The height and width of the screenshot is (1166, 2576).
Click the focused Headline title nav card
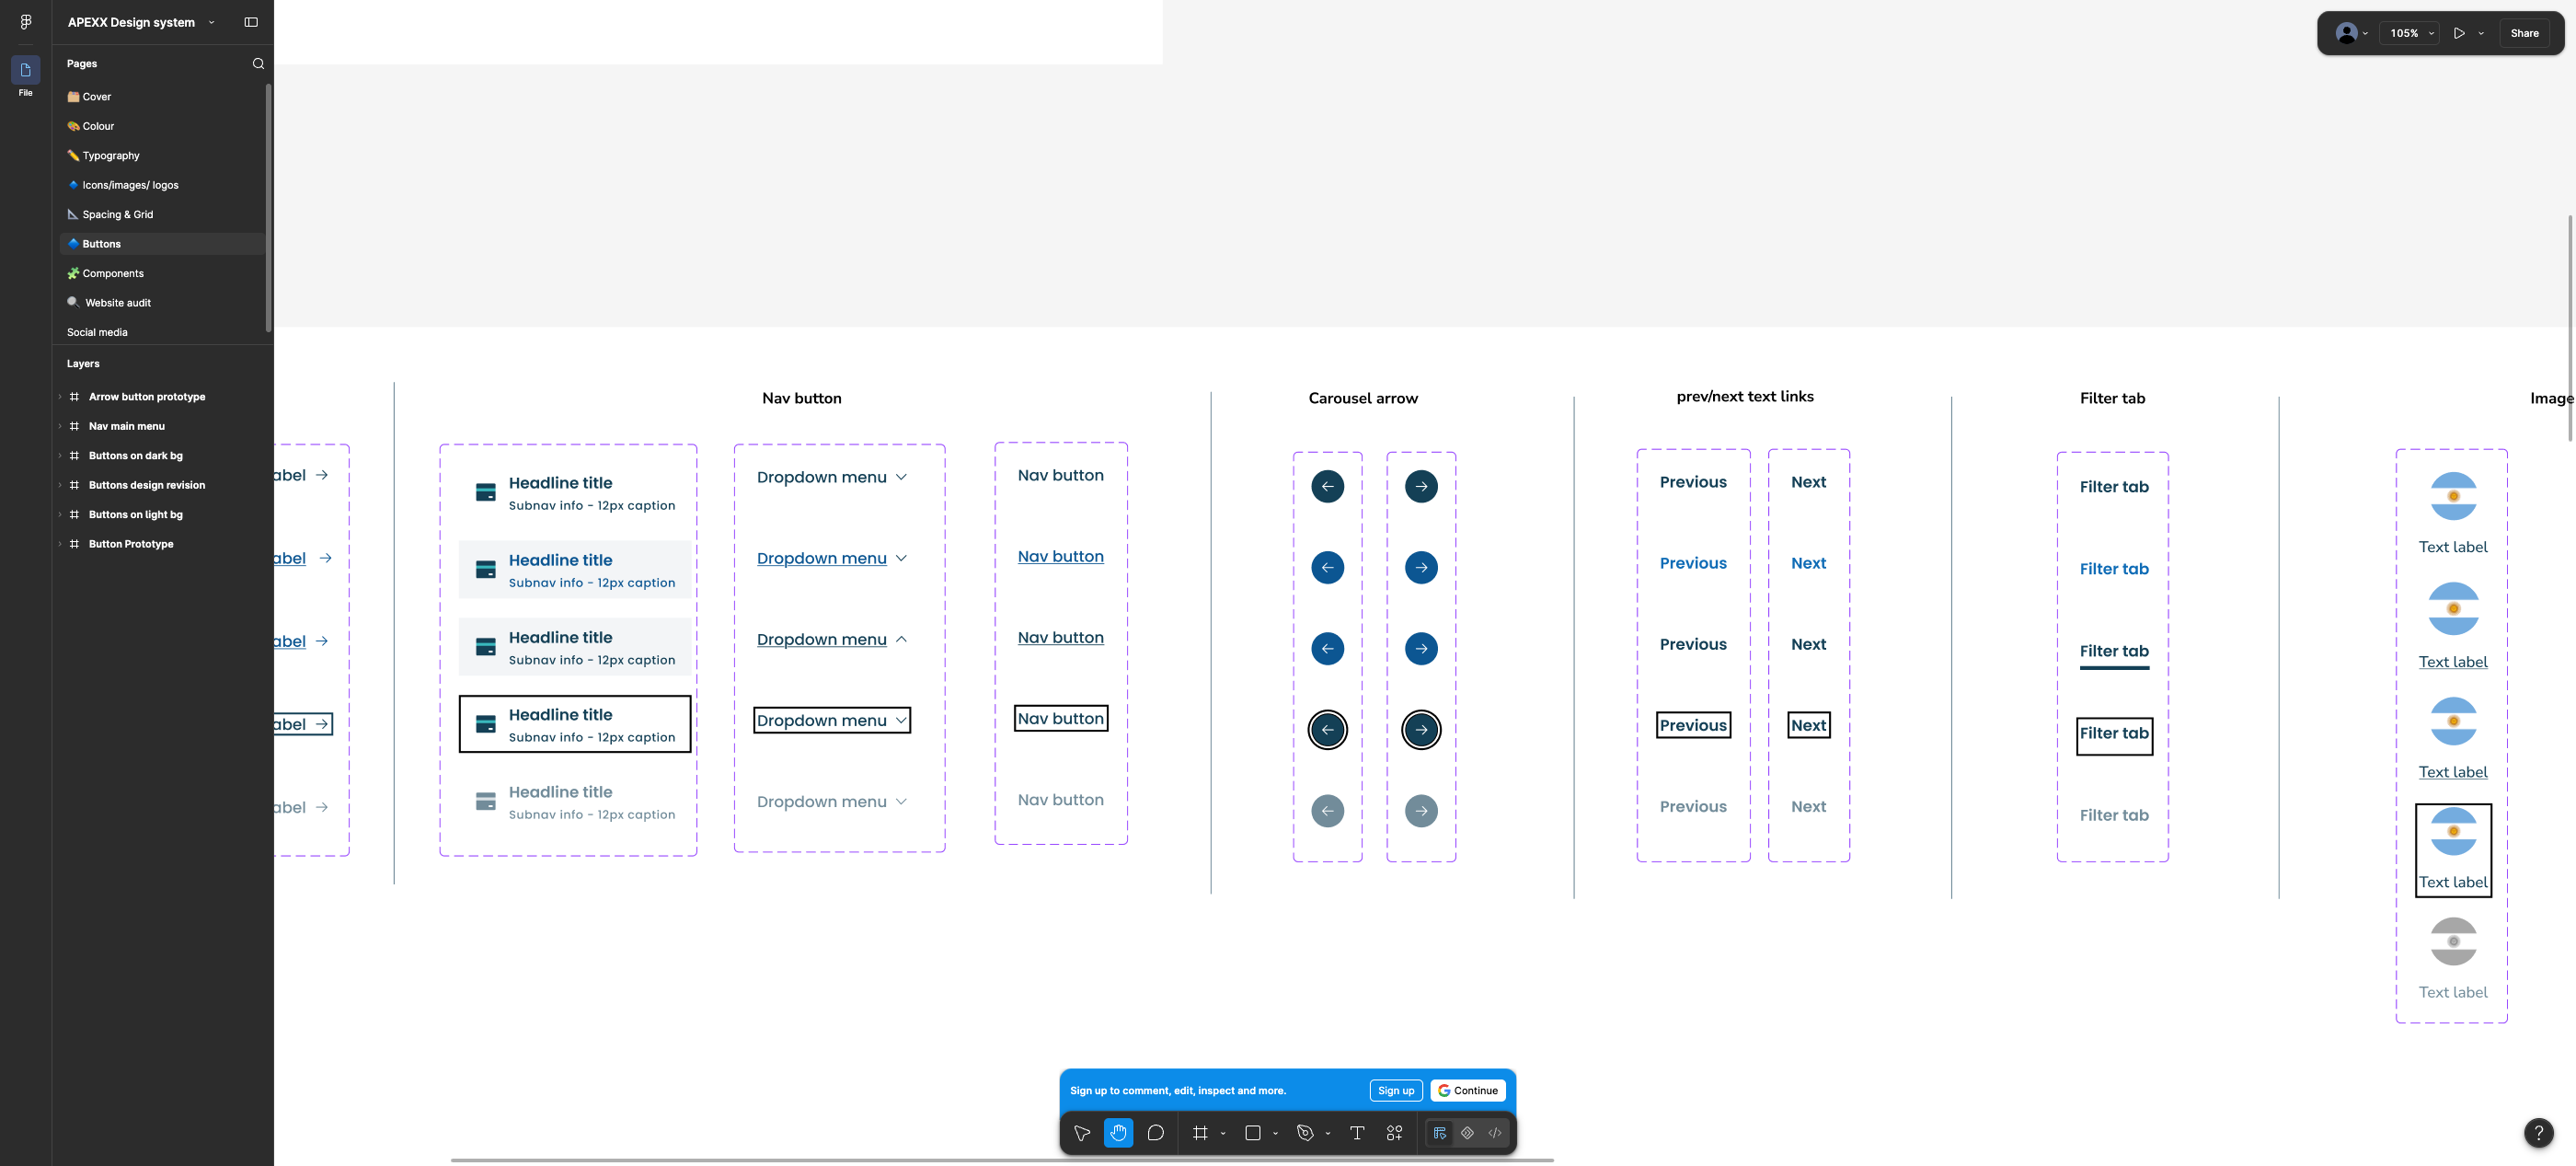574,724
